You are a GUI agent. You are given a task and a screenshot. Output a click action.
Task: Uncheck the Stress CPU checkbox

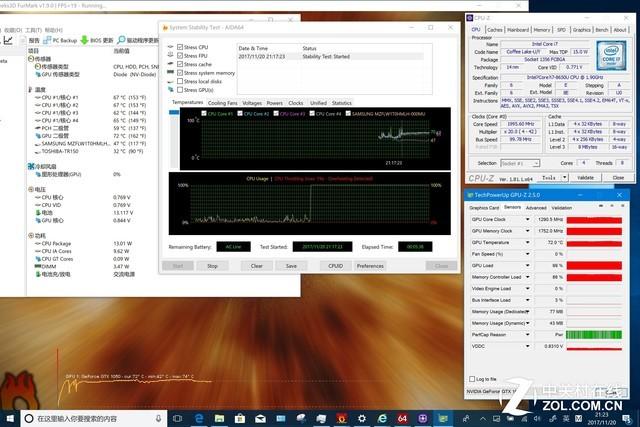179,47
